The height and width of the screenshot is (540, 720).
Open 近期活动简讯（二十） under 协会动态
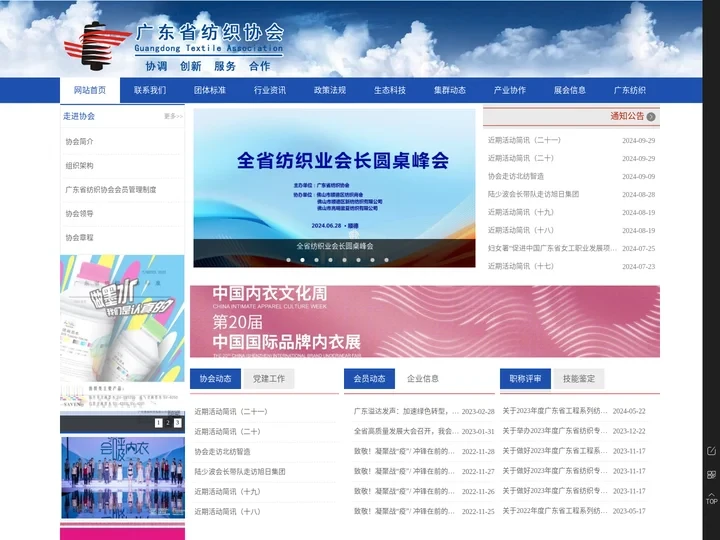(x=228, y=432)
